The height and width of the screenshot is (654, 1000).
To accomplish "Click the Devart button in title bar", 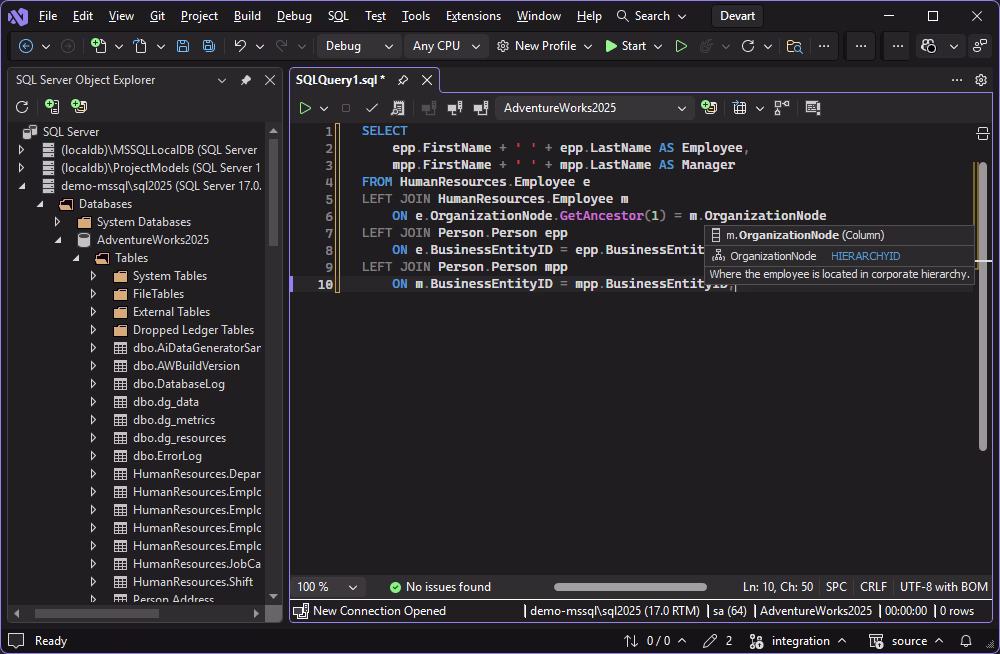I will [738, 16].
